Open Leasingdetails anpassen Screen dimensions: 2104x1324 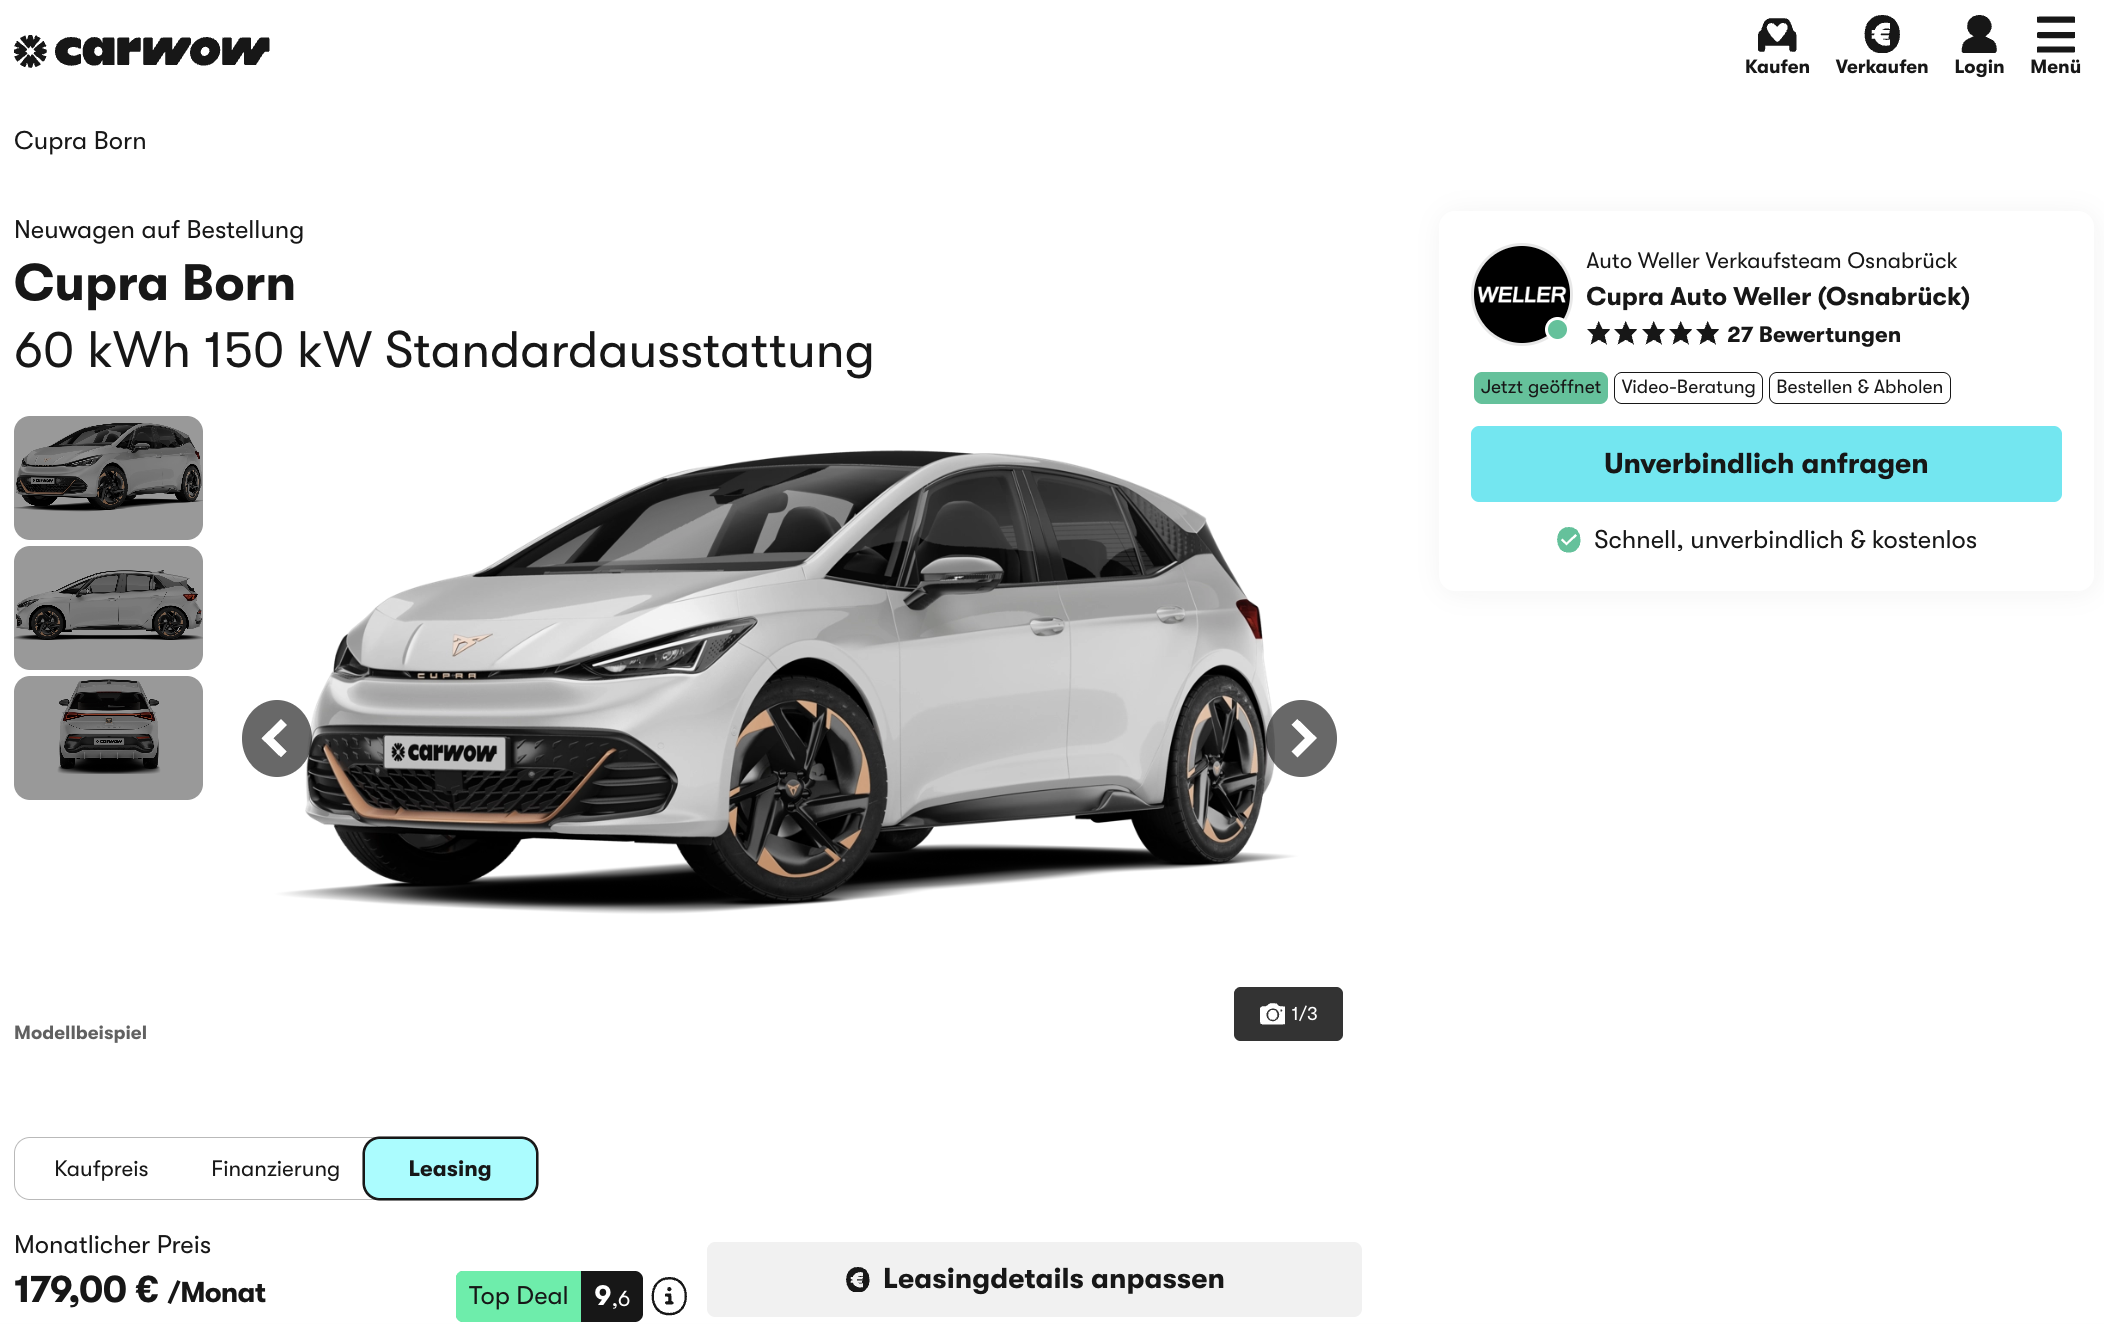(x=1034, y=1279)
